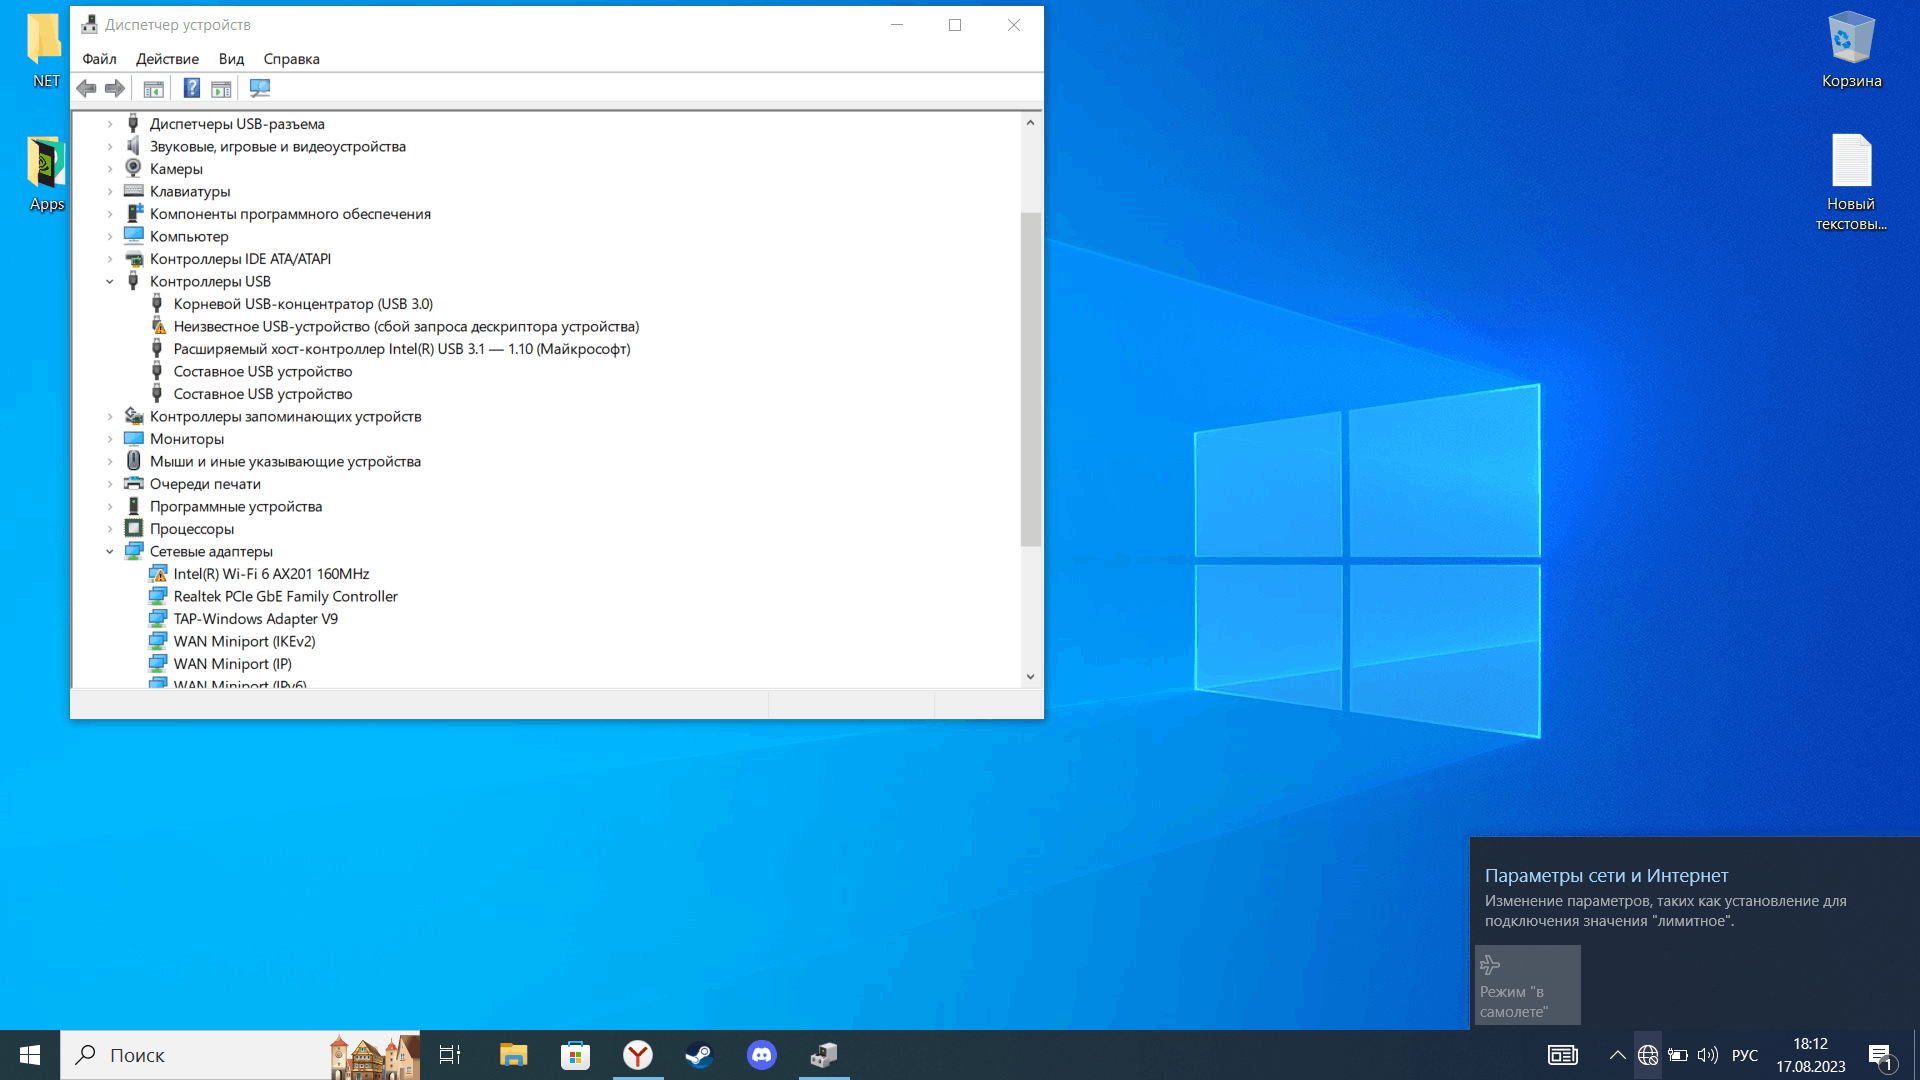
Task: Click the device tree vertical scrollbar thumb
Action: click(1030, 379)
